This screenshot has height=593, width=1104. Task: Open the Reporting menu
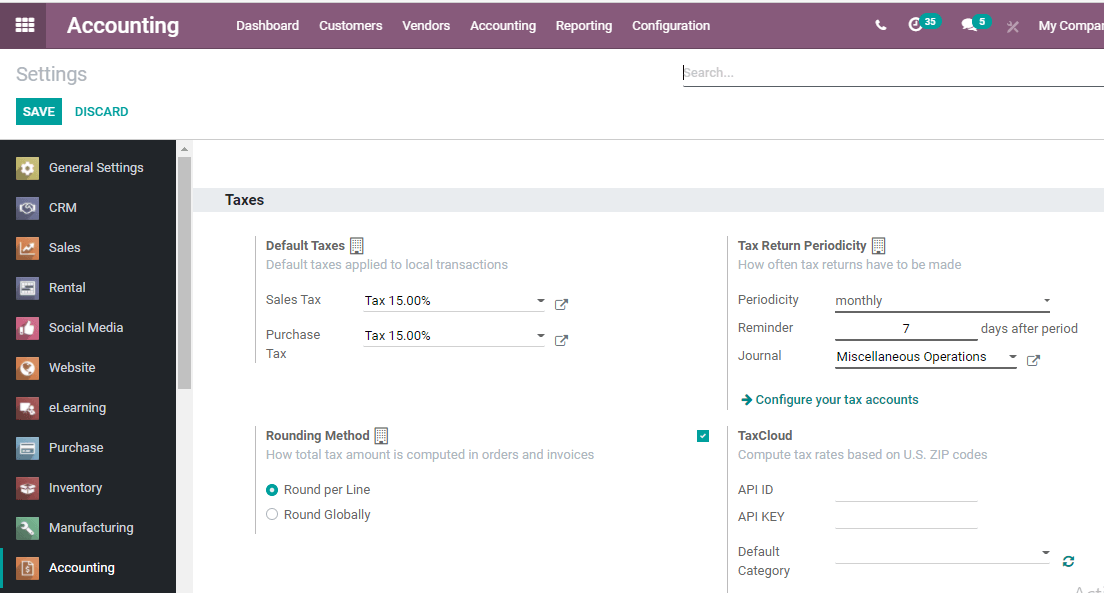[584, 25]
